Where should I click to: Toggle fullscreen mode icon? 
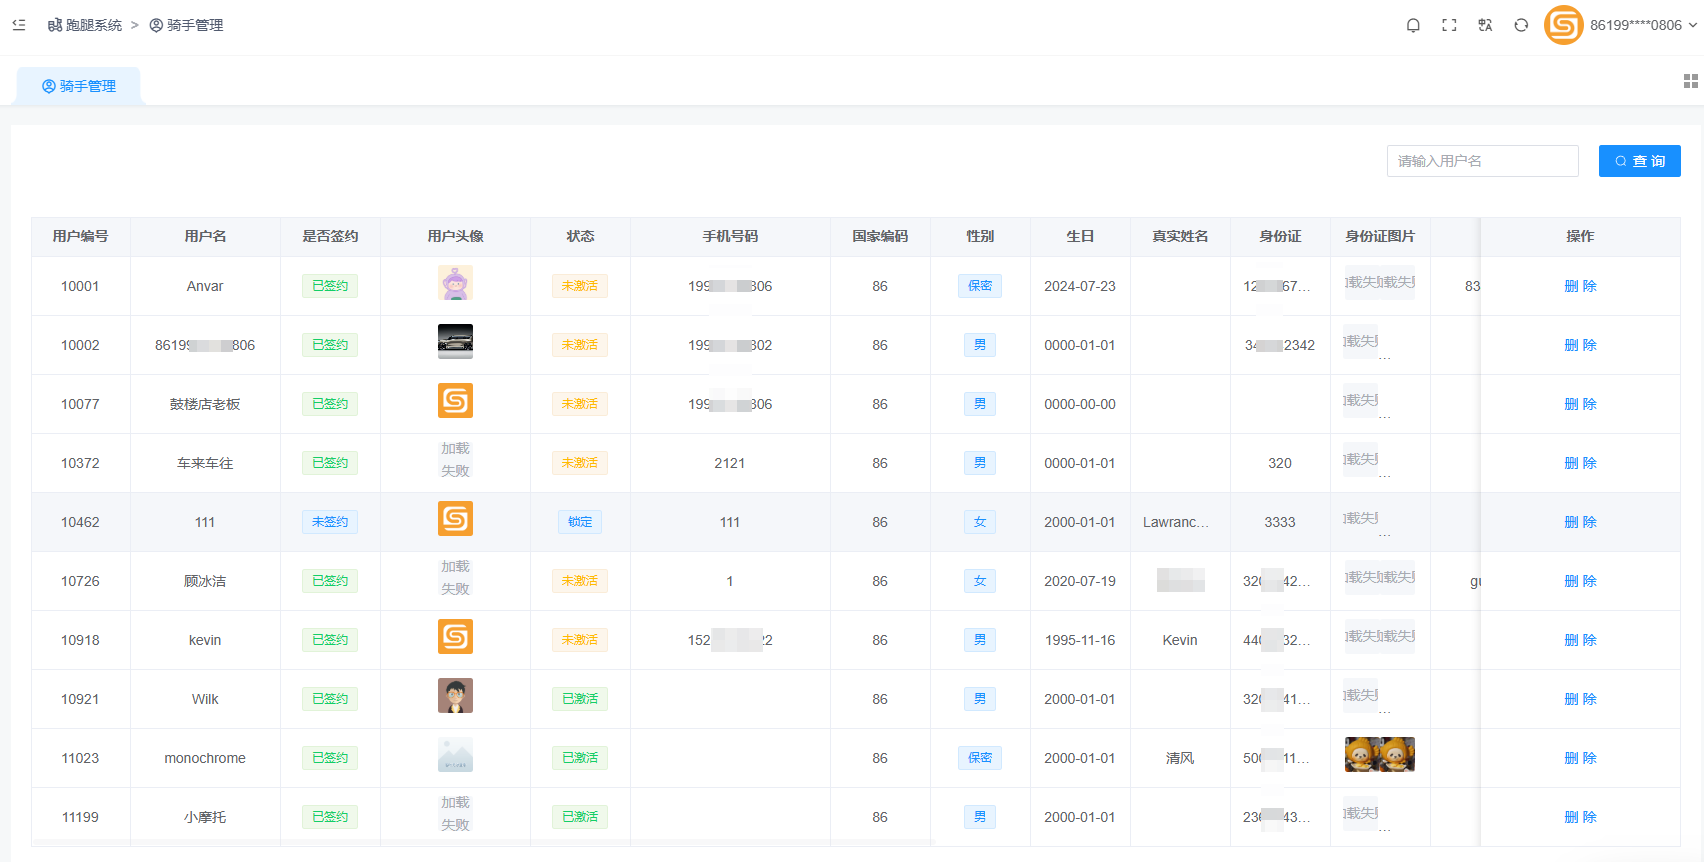(x=1449, y=25)
